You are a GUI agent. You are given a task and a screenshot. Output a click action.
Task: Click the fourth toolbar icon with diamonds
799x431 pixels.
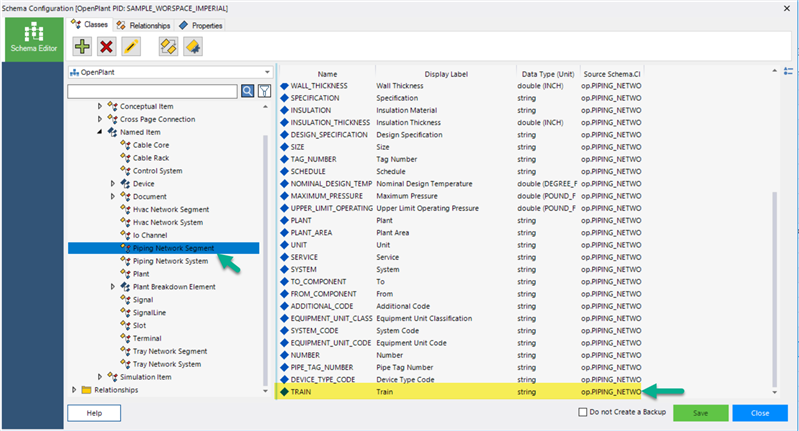(x=168, y=47)
